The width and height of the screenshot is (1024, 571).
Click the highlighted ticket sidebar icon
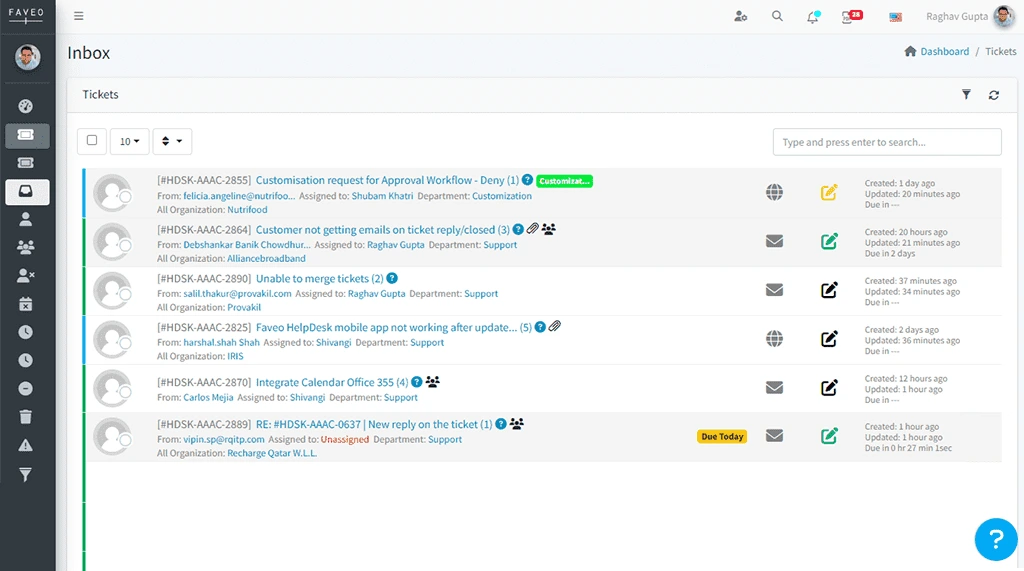25,135
